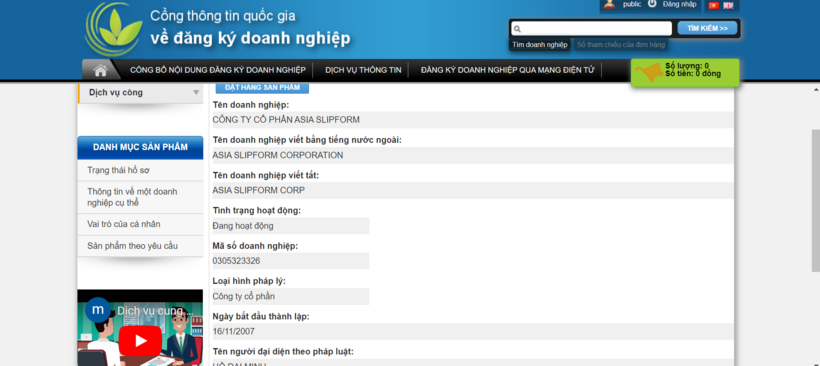Open the shopping cart icon

pyautogui.click(x=648, y=73)
